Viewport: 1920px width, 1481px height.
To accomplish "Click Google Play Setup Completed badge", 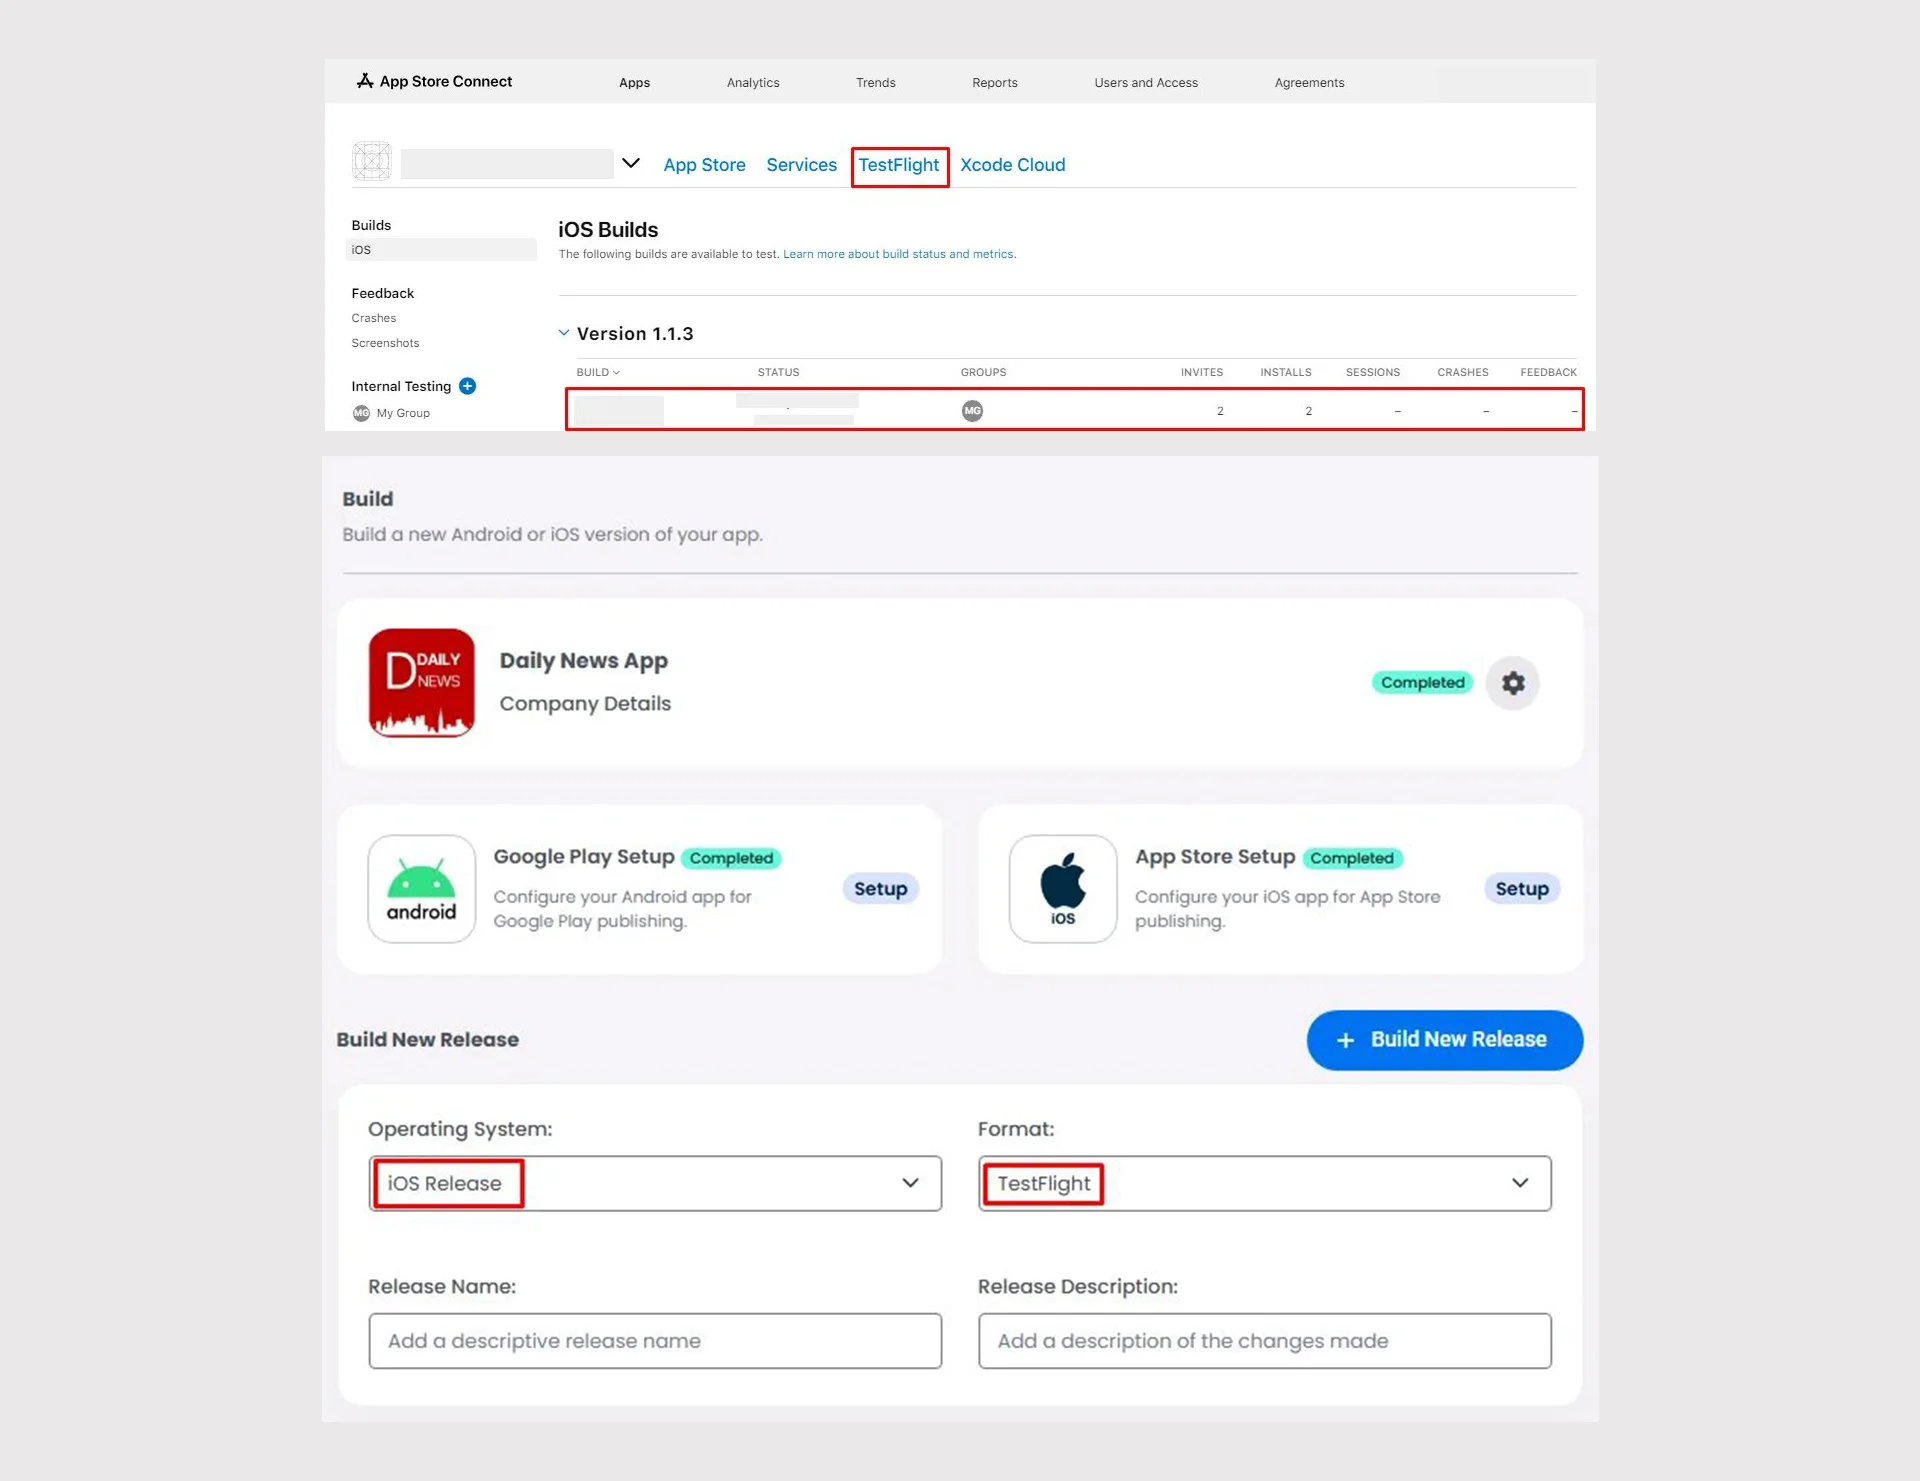I will (x=731, y=858).
